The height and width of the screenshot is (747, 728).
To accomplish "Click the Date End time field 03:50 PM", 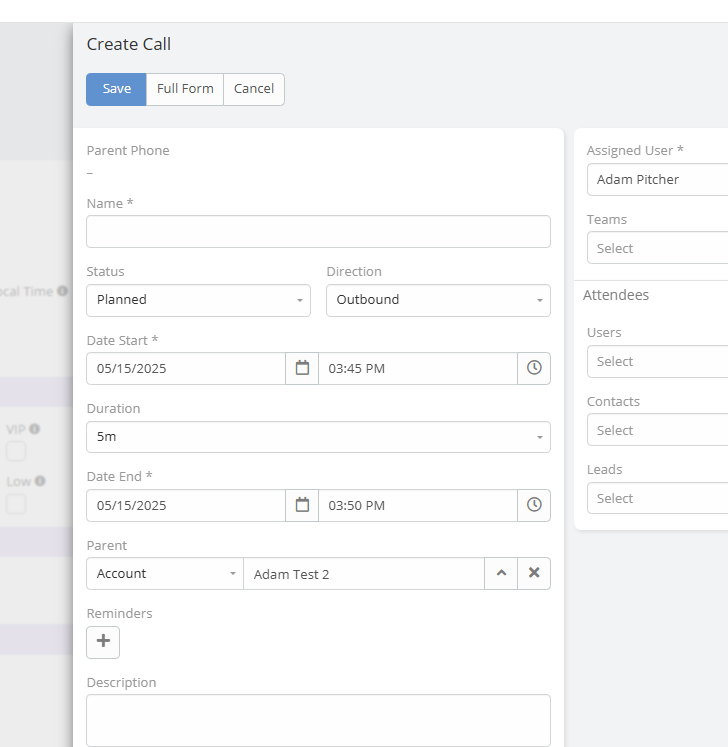I will (418, 505).
